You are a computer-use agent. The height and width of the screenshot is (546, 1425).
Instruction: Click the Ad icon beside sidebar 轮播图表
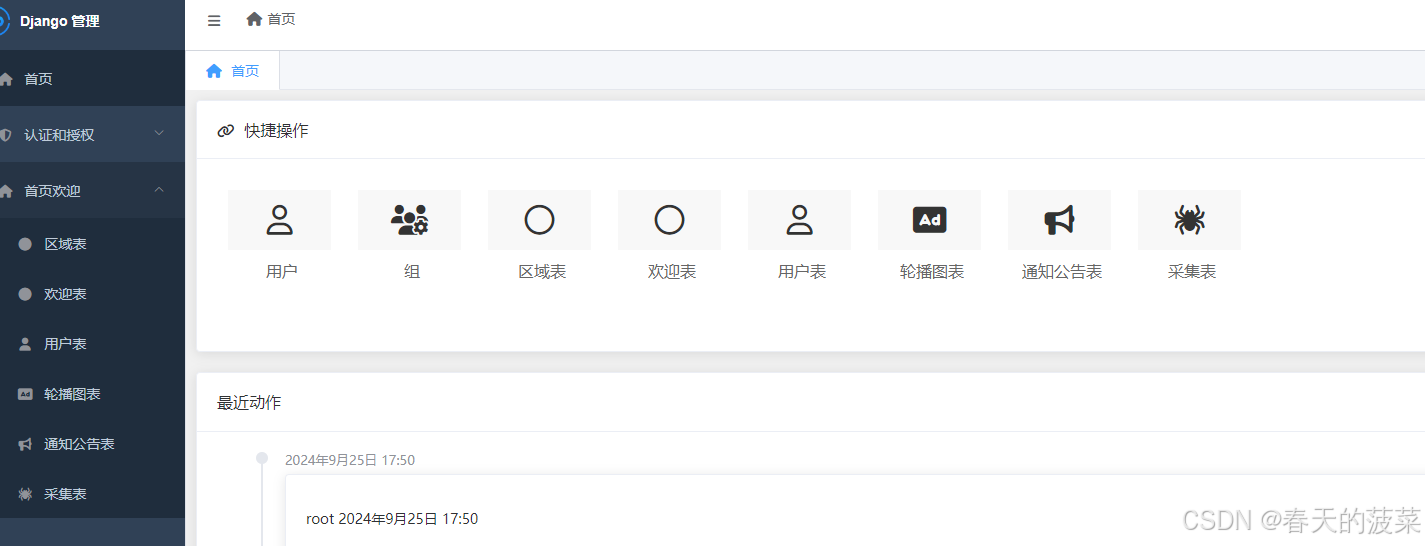pyautogui.click(x=25, y=394)
